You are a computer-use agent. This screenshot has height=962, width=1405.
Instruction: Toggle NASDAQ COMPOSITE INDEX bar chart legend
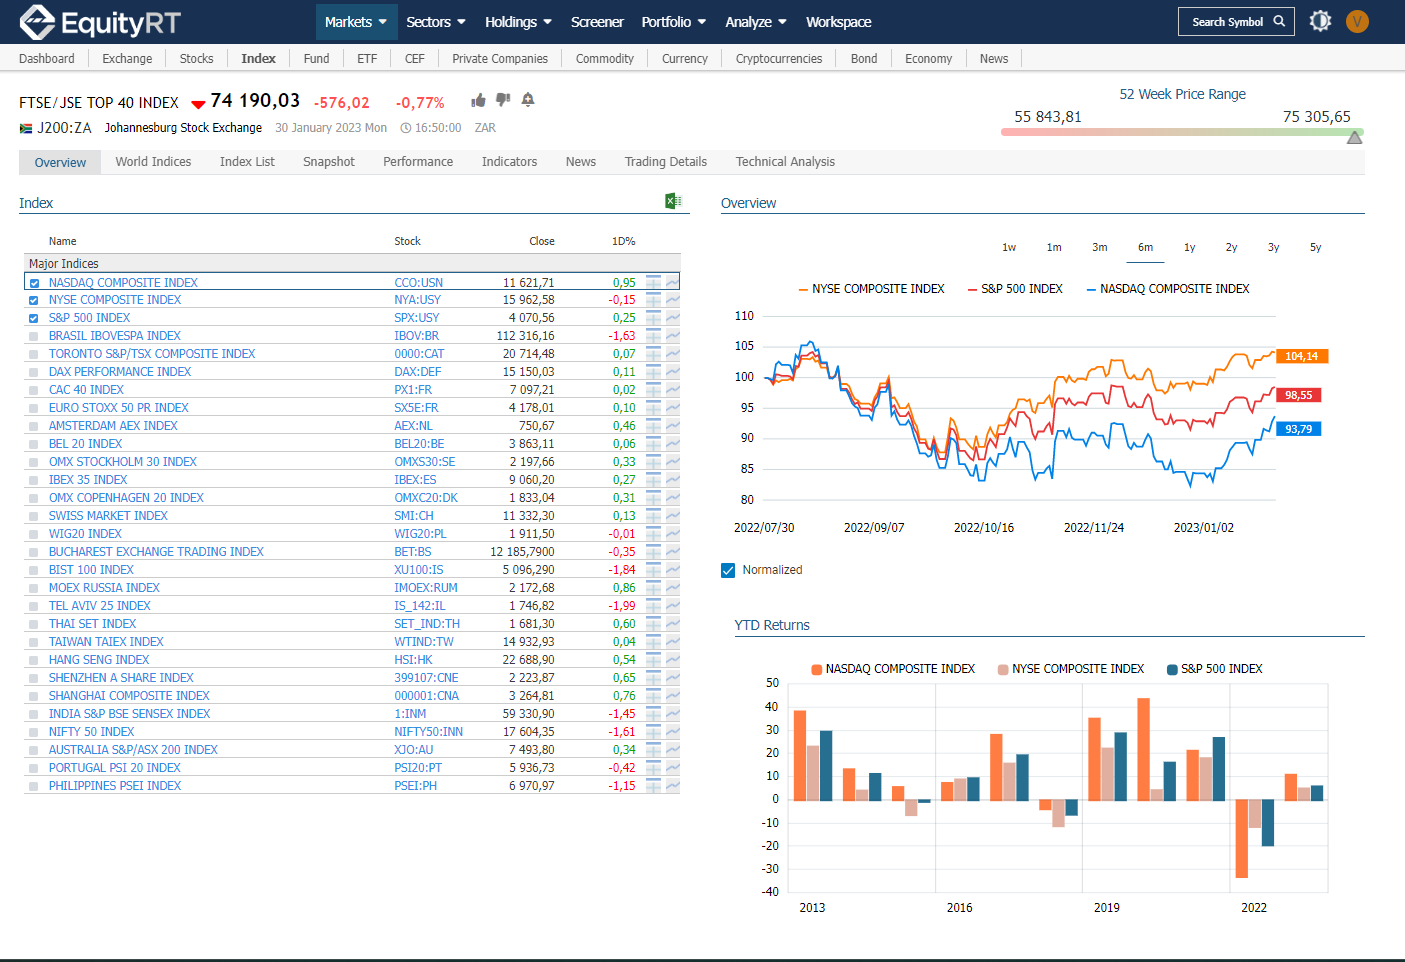(893, 669)
